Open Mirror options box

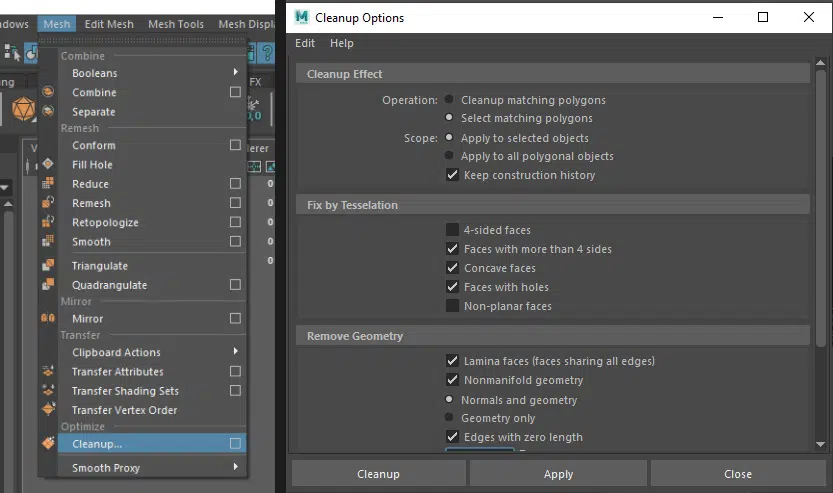point(235,318)
